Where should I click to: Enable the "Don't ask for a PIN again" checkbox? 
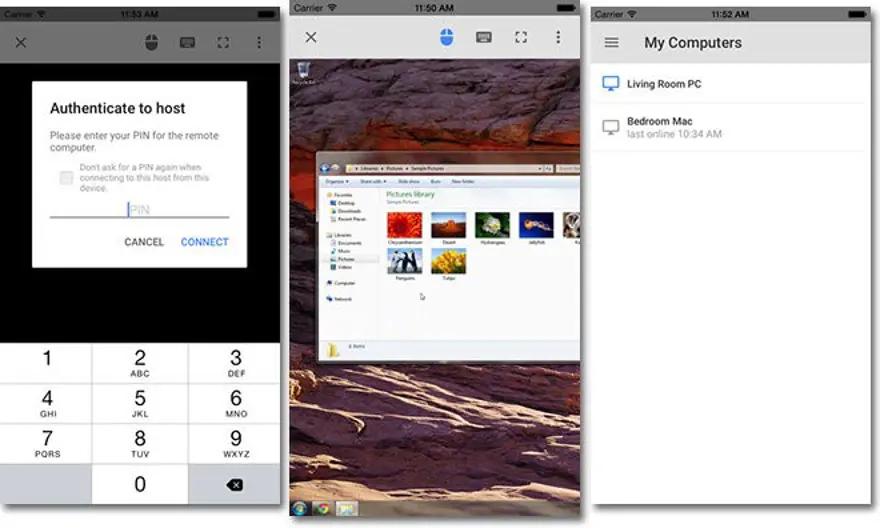pyautogui.click(x=66, y=178)
